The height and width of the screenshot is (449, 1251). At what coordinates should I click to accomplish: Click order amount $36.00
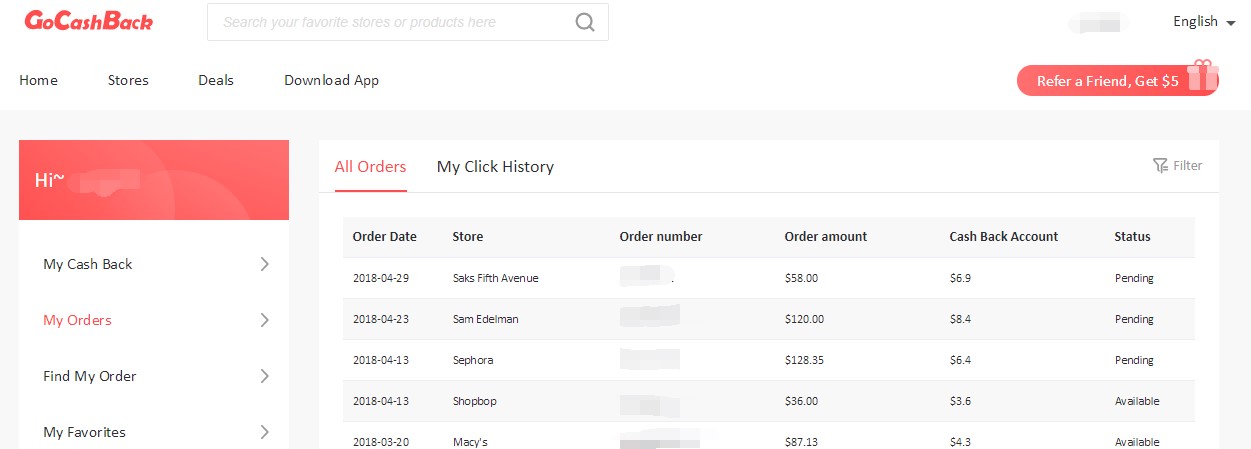(x=801, y=401)
